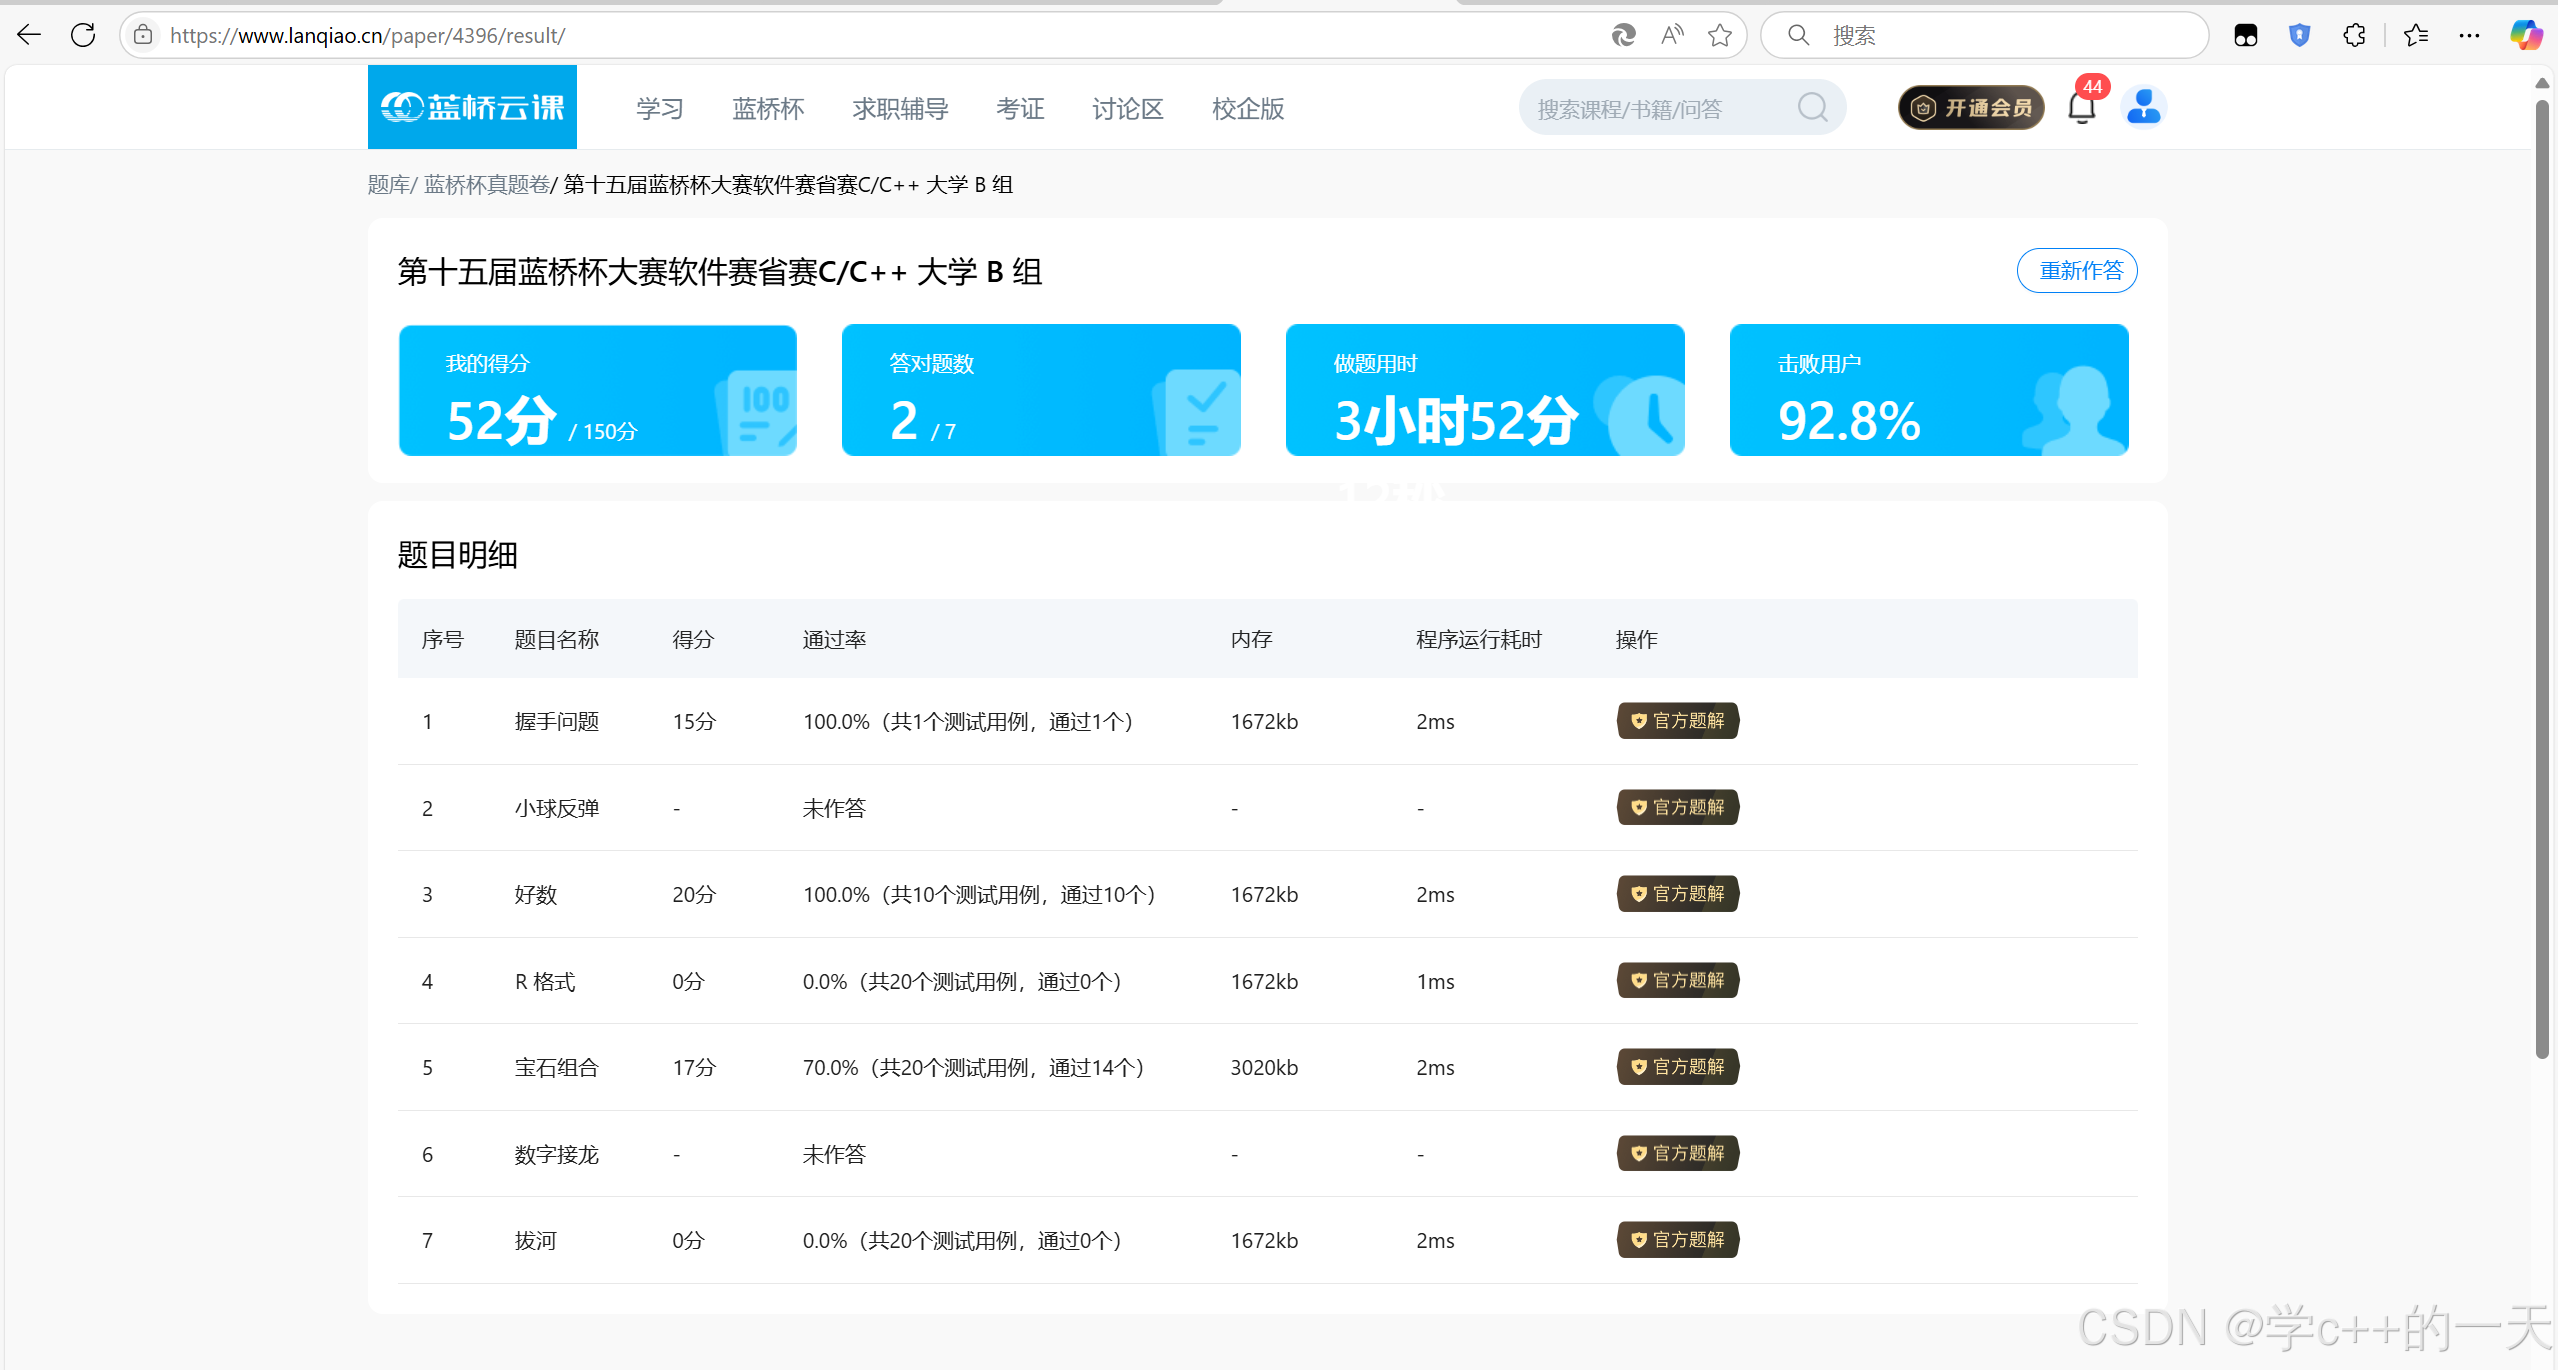
Task: Click the course search magnifier icon
Action: [1812, 108]
